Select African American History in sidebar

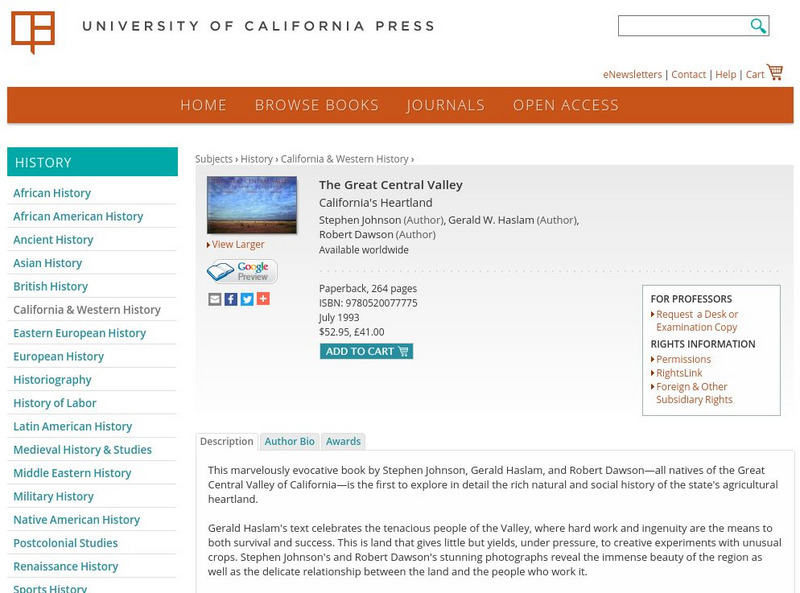(78, 216)
